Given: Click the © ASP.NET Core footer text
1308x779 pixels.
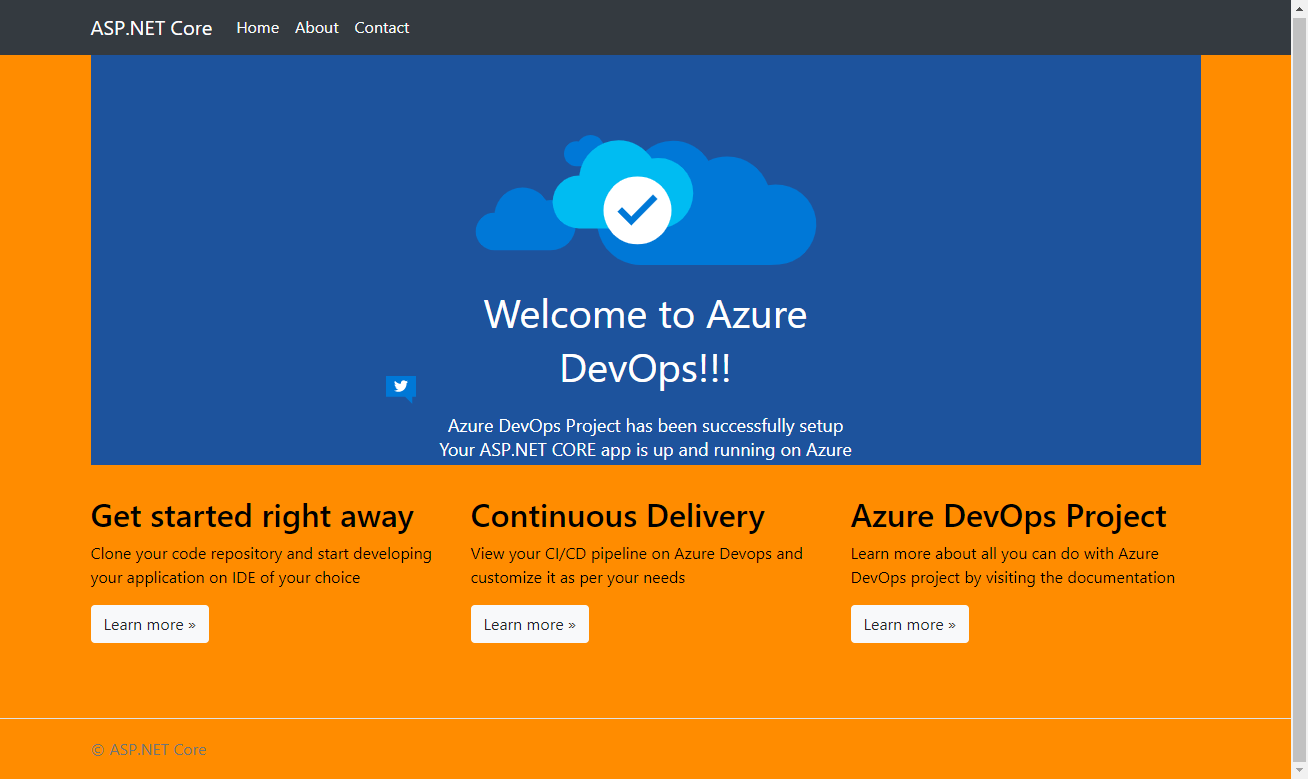Looking at the screenshot, I should 149,750.
